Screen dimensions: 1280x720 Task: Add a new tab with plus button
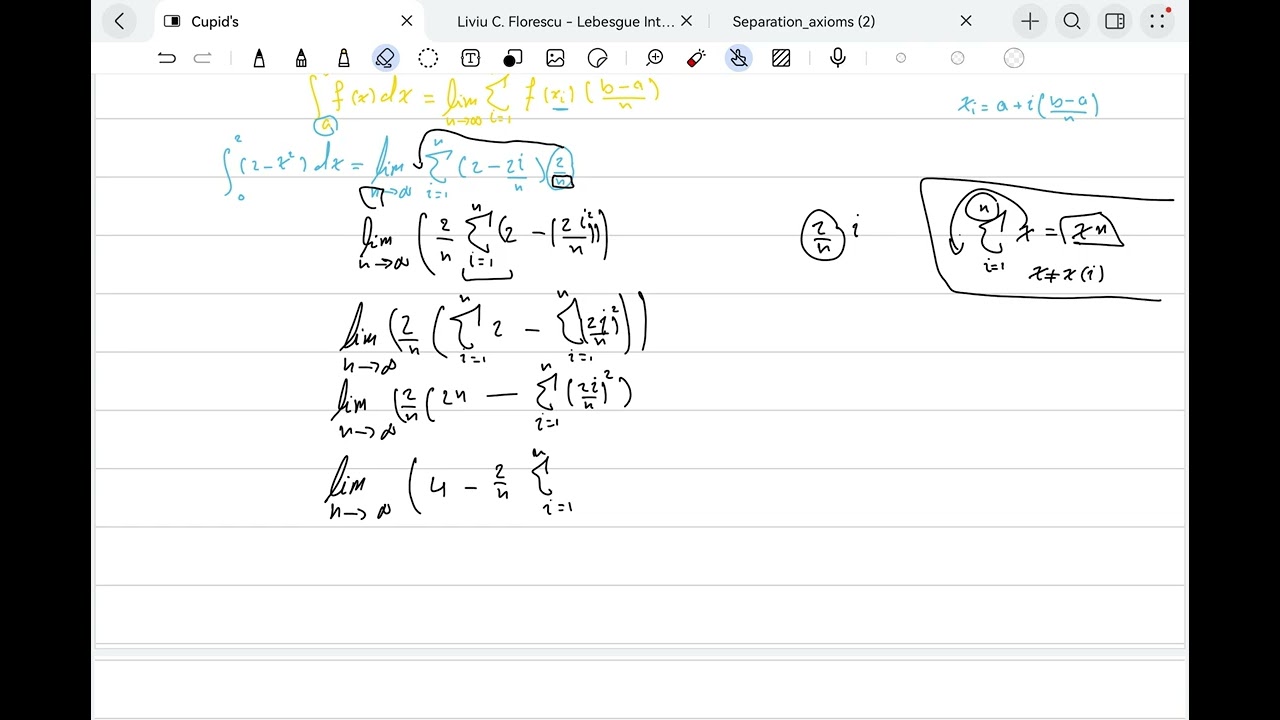click(x=1029, y=21)
